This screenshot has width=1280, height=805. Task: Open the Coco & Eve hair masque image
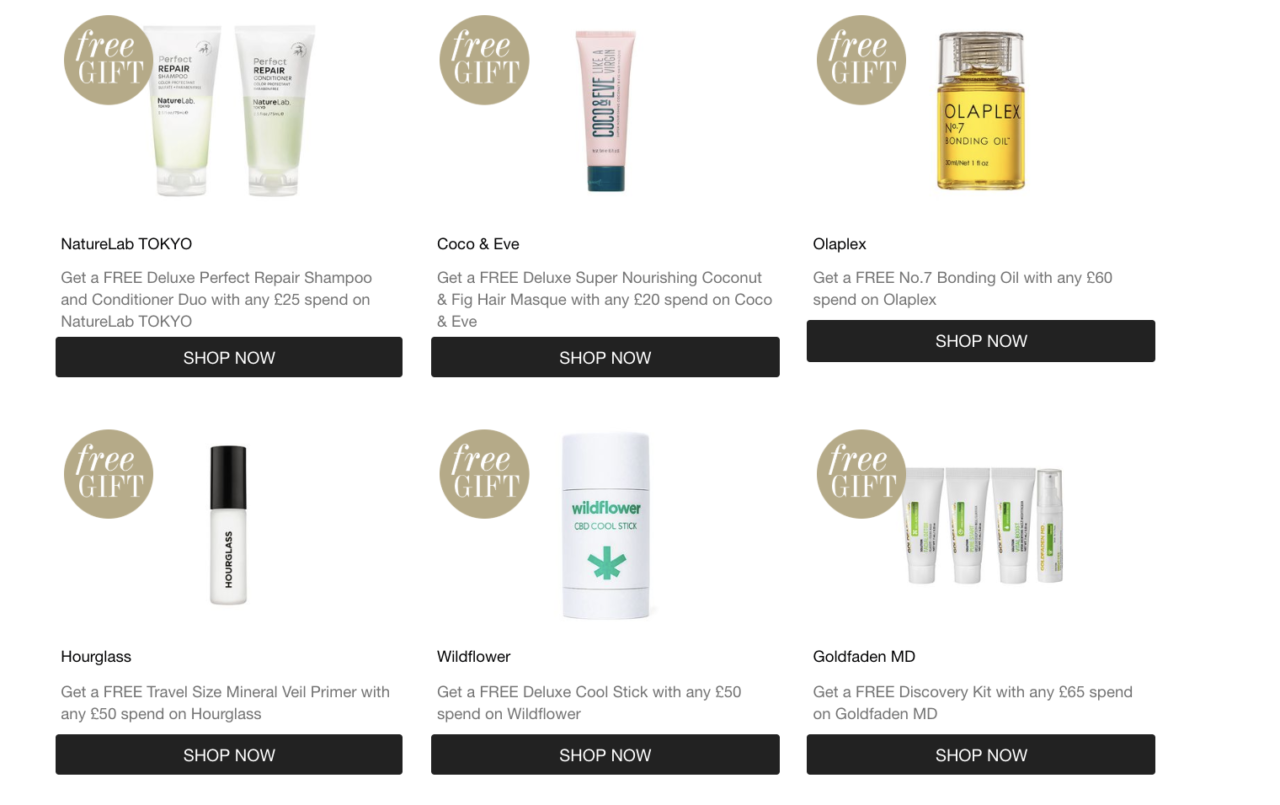click(605, 110)
